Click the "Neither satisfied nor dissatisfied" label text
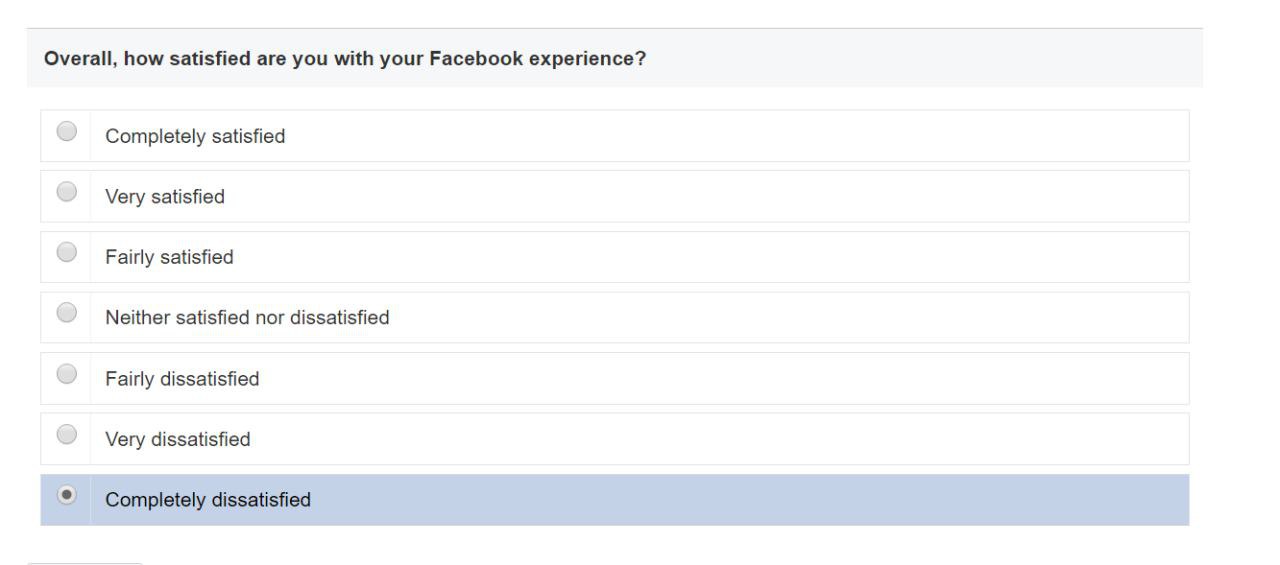This screenshot has height=565, width=1280. pyautogui.click(x=247, y=319)
